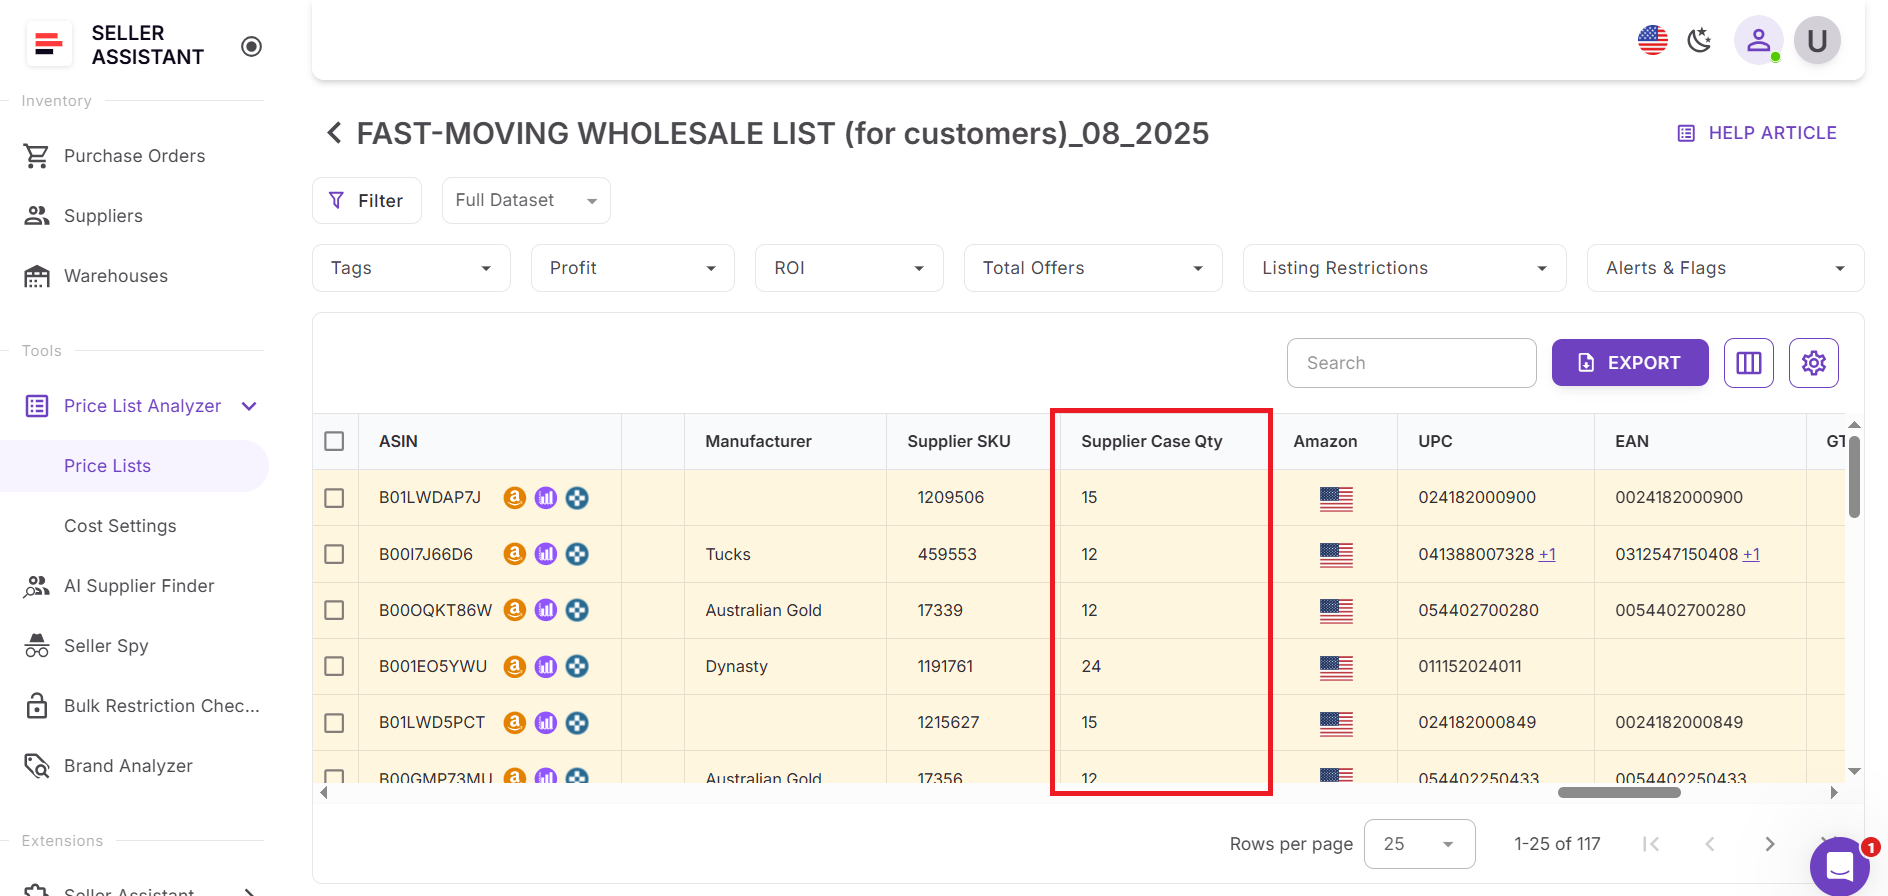
Task: Go to Cost Settings in sidebar
Action: [x=120, y=526]
